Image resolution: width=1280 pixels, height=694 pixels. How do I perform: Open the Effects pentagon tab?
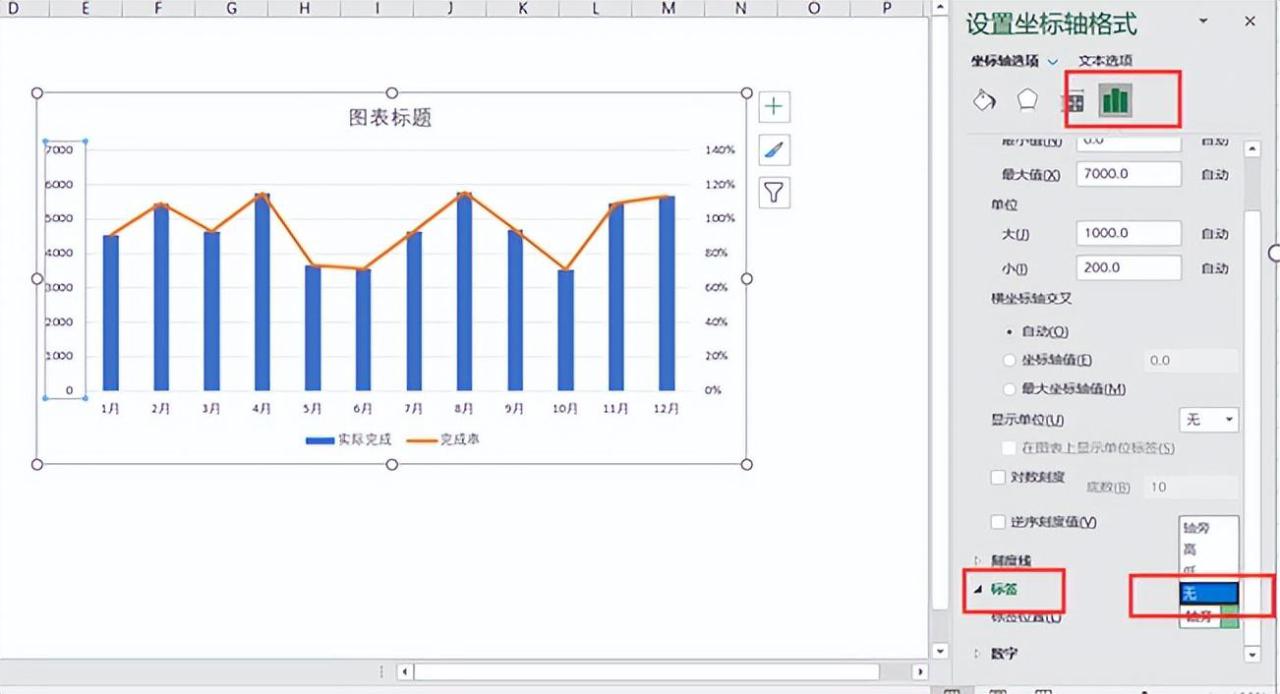click(x=1028, y=100)
